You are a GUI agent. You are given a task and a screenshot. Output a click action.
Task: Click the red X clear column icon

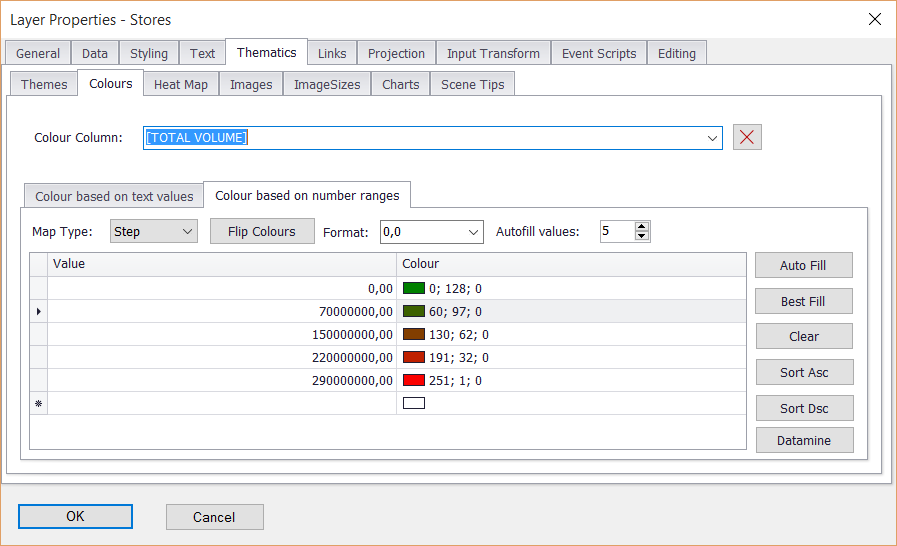coord(747,137)
